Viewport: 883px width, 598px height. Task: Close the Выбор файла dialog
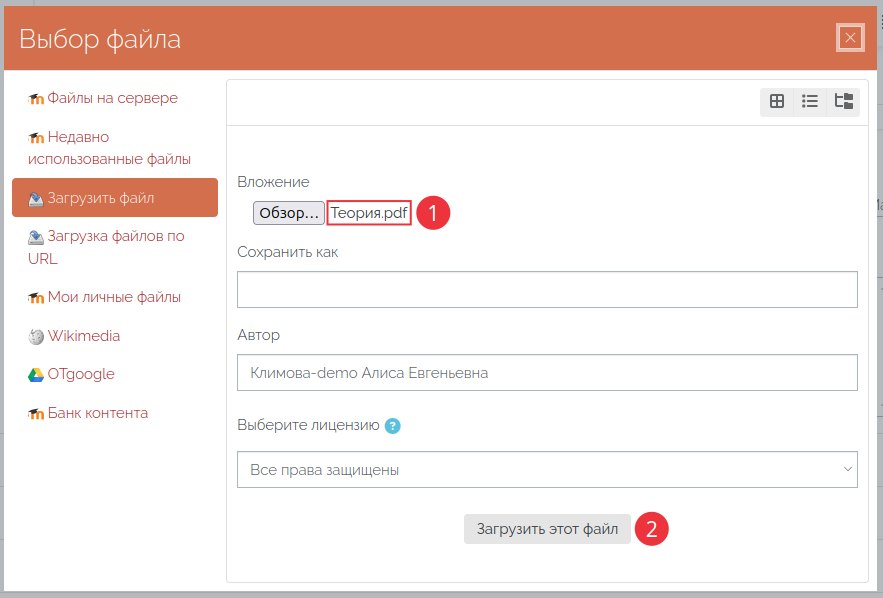click(850, 38)
